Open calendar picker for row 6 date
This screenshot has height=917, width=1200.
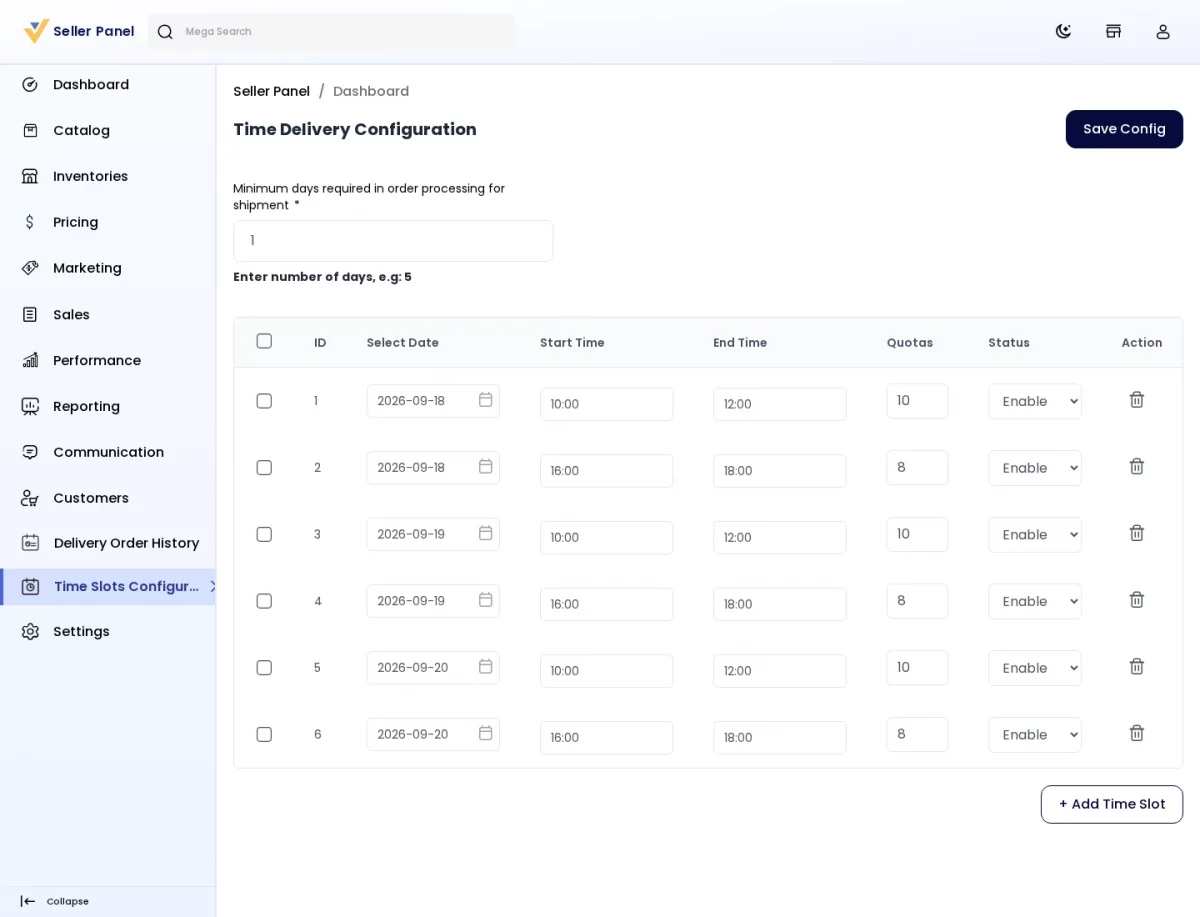pos(485,733)
